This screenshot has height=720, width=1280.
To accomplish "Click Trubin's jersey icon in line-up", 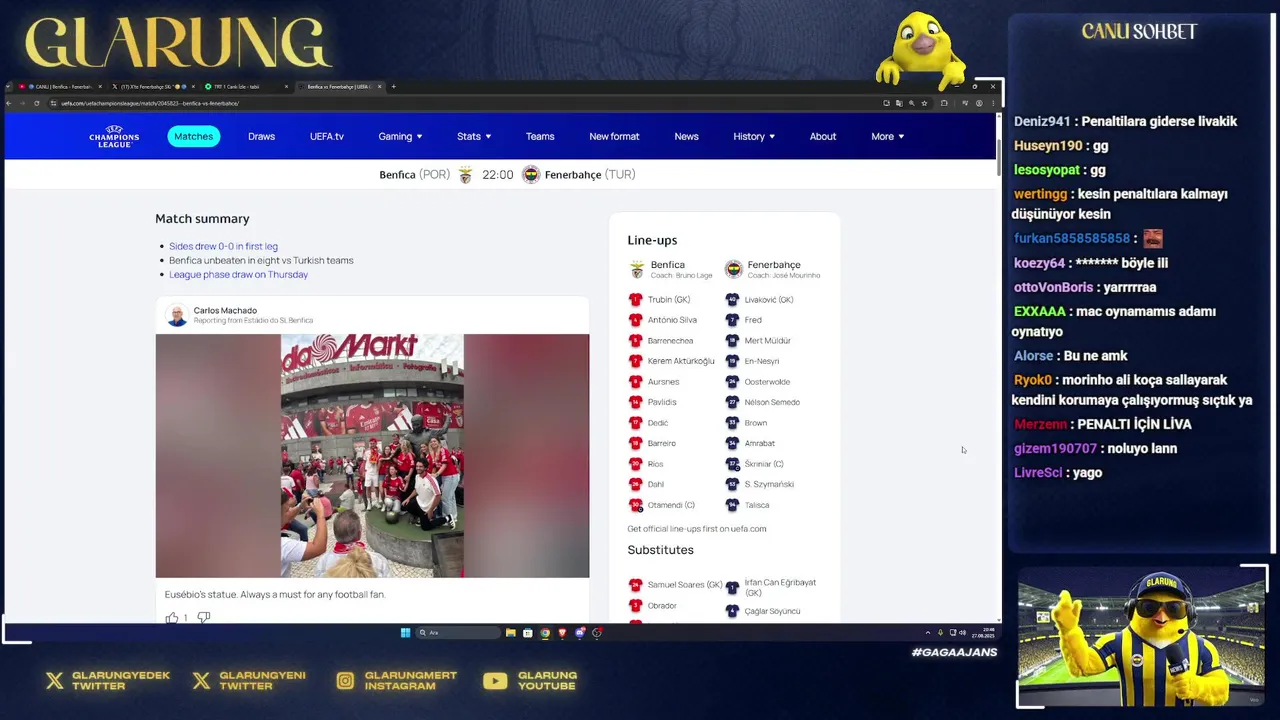I will [x=635, y=299].
